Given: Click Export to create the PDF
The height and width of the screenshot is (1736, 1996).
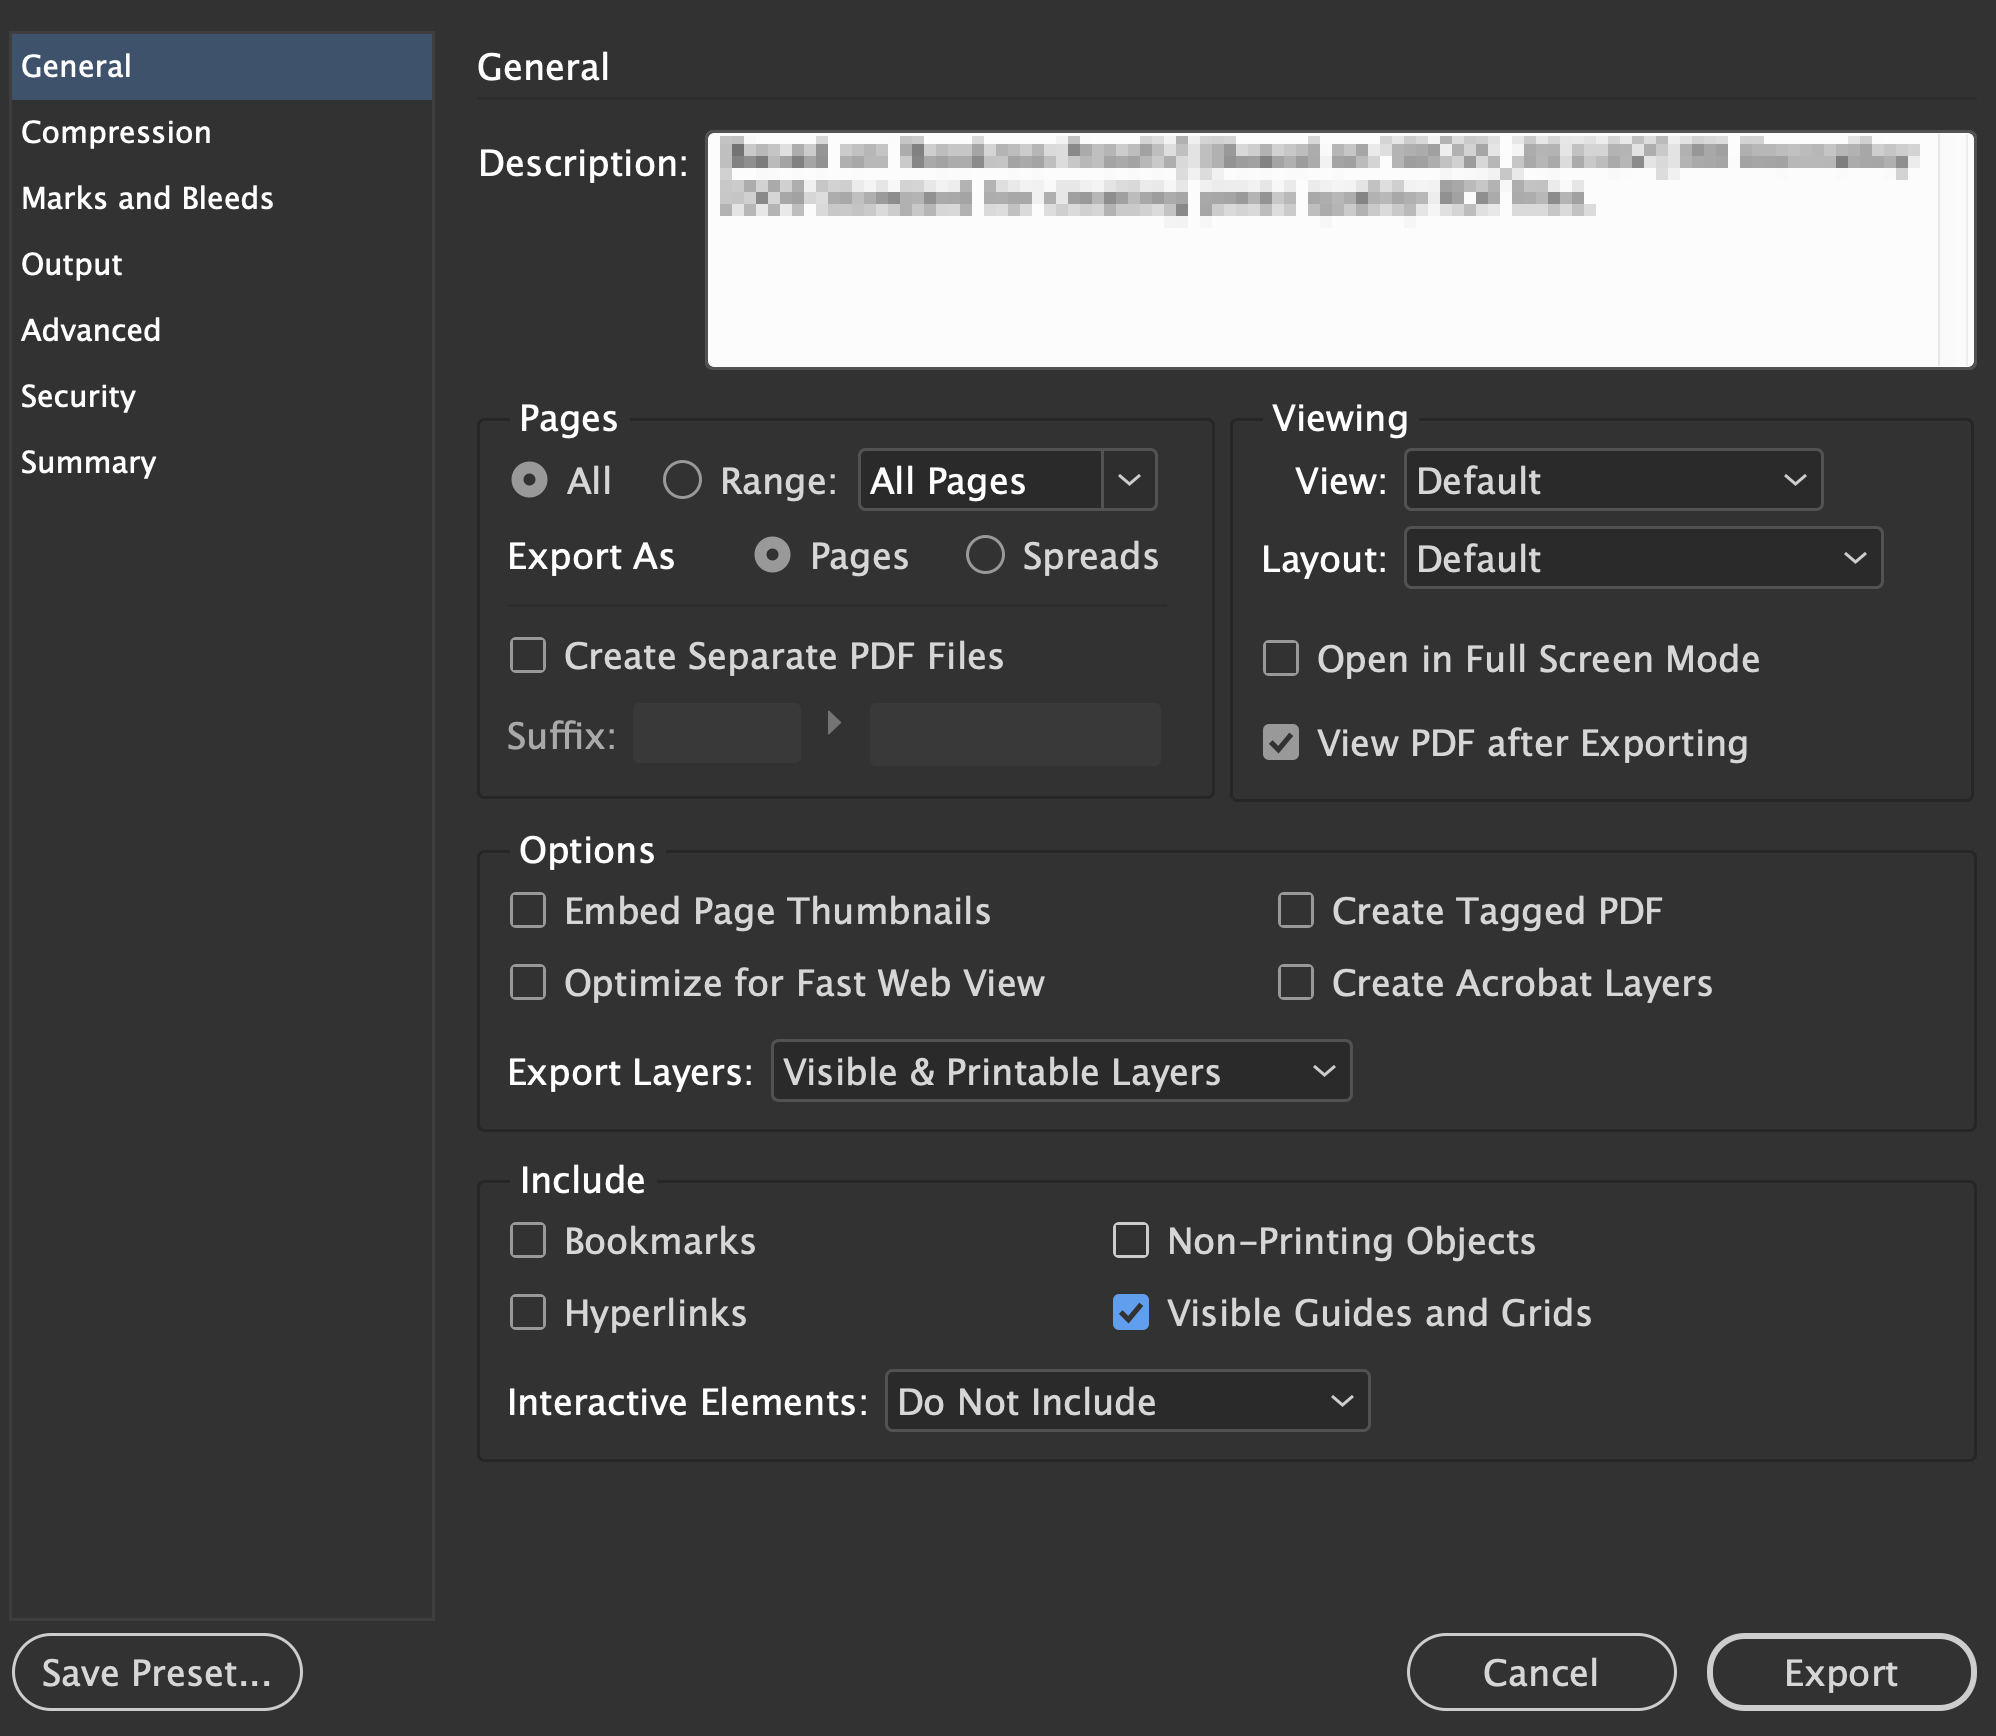Looking at the screenshot, I should [x=1840, y=1671].
